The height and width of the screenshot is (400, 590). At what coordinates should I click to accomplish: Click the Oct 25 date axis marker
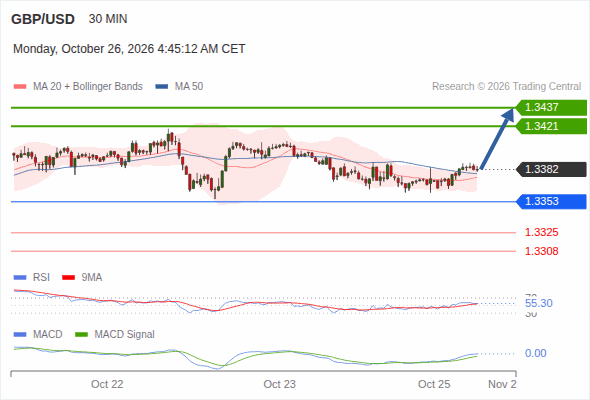pos(434,384)
